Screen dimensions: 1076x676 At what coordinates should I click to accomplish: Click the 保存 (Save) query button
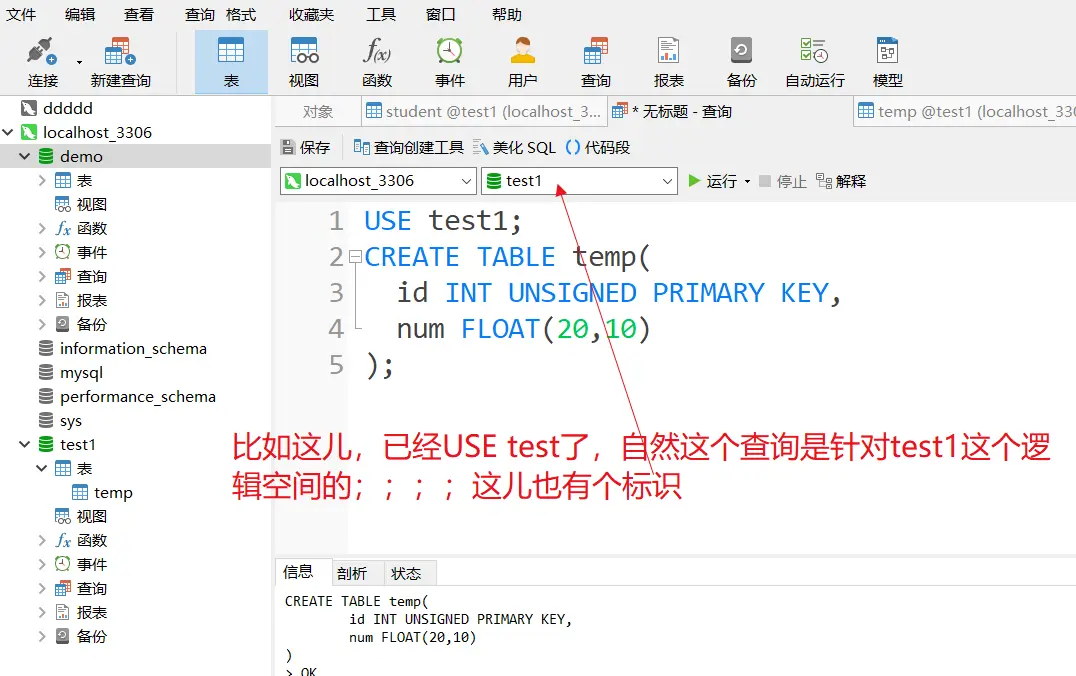(x=306, y=148)
